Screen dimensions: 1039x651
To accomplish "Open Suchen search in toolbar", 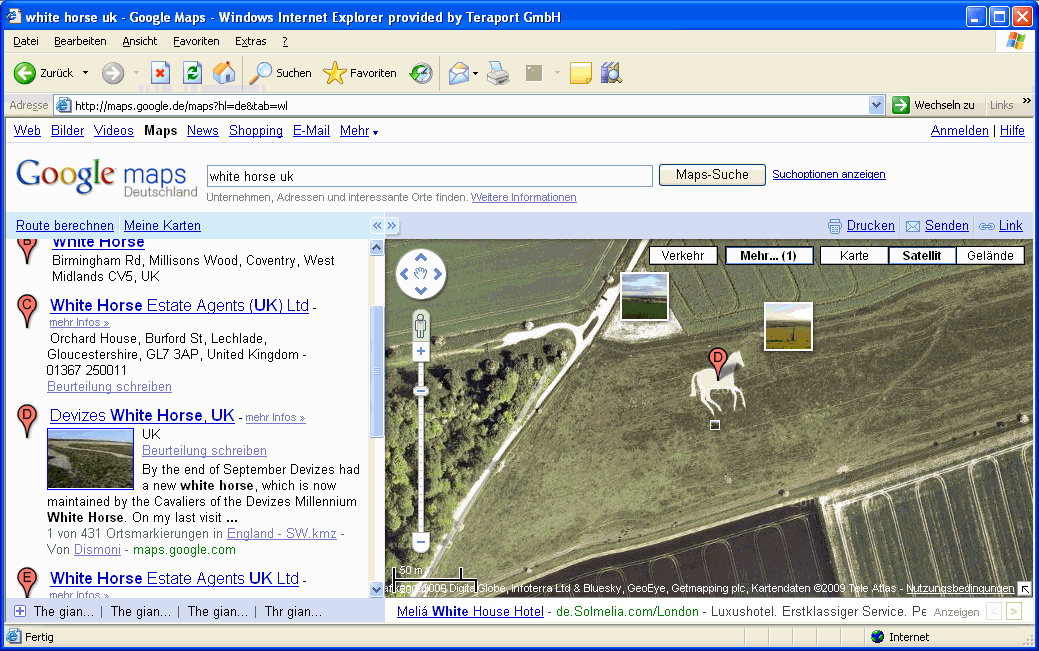I will tap(280, 73).
